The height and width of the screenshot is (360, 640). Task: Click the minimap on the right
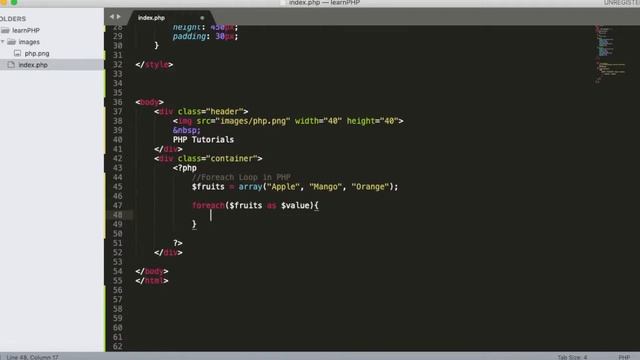tap(610, 54)
